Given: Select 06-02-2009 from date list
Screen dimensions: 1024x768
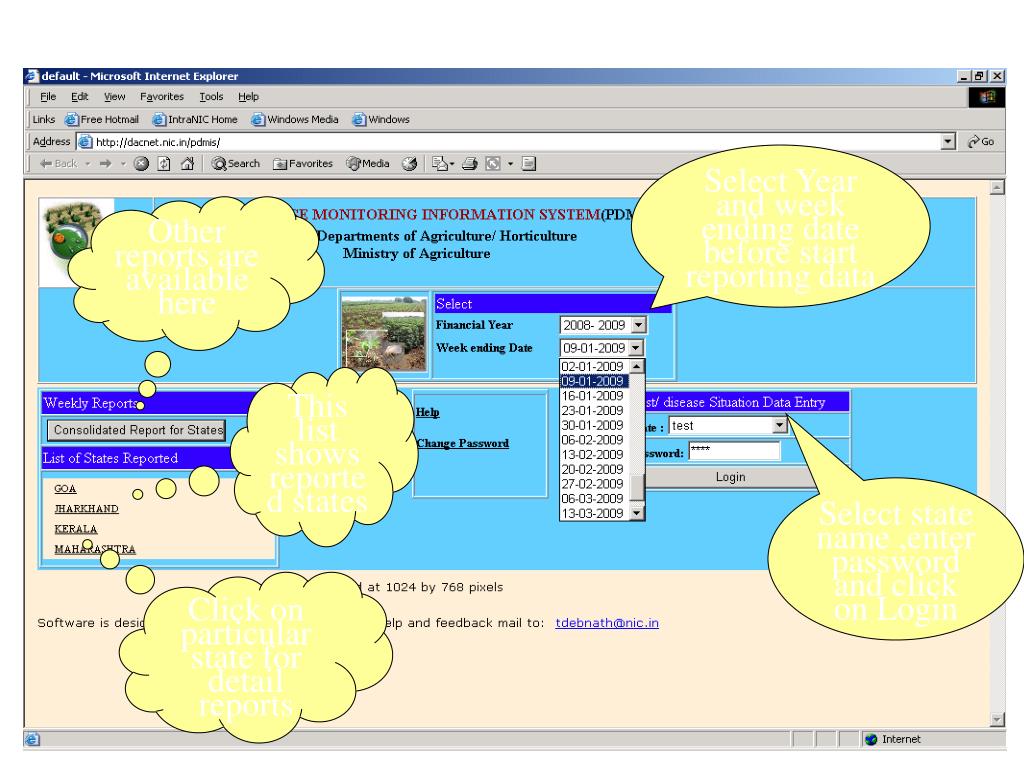Looking at the screenshot, I should tap(593, 440).
